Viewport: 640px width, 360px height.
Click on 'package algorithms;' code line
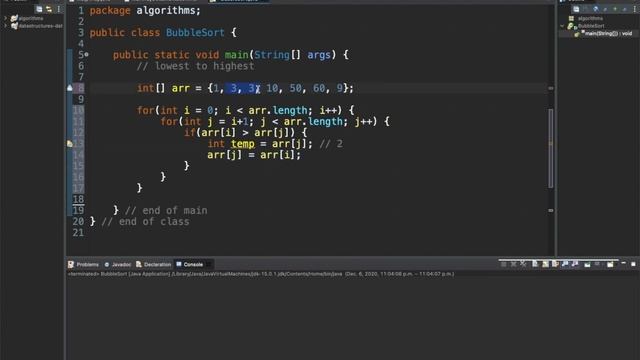coord(145,11)
